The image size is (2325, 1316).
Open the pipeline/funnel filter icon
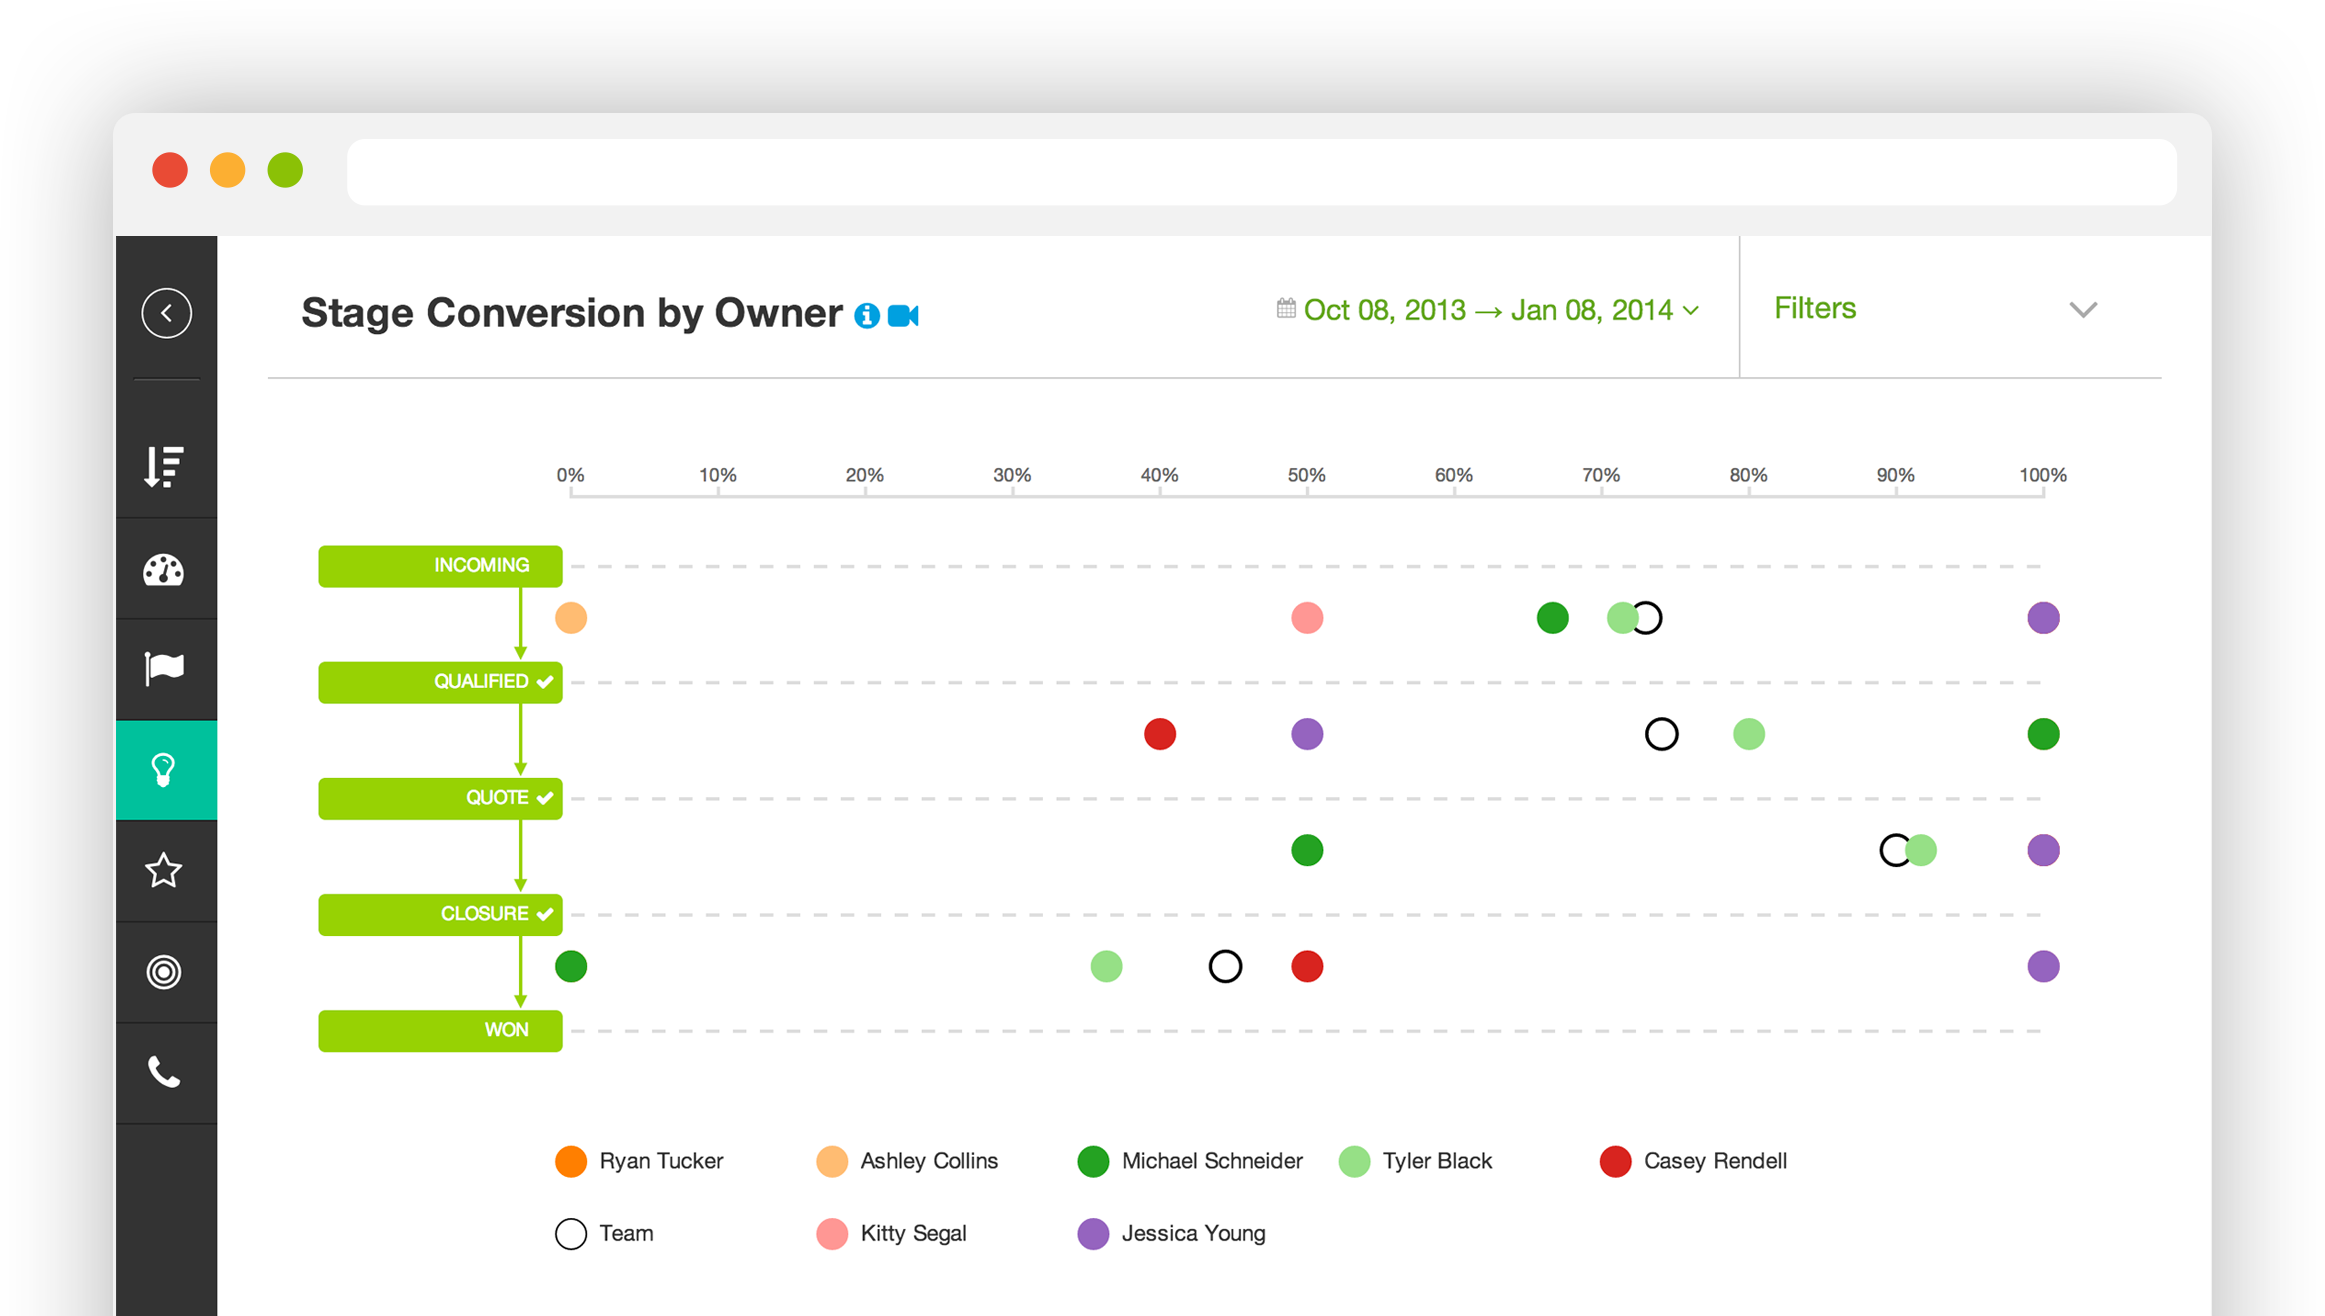[x=166, y=463]
